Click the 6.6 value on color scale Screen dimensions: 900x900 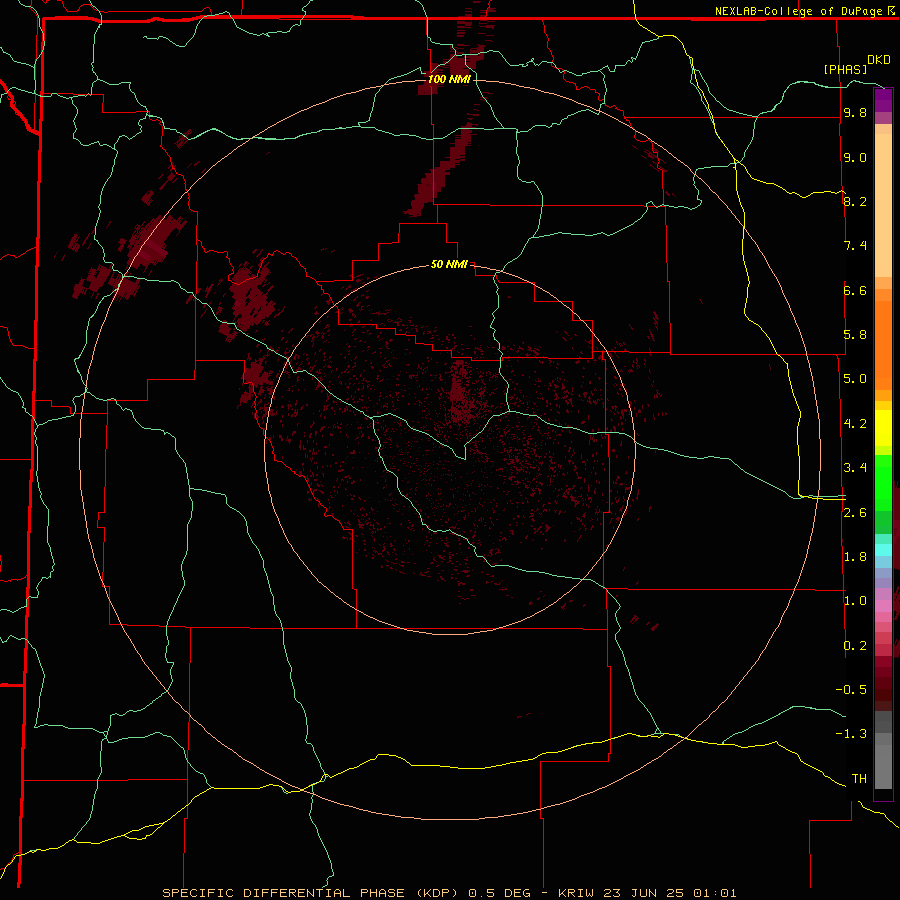[x=855, y=290]
